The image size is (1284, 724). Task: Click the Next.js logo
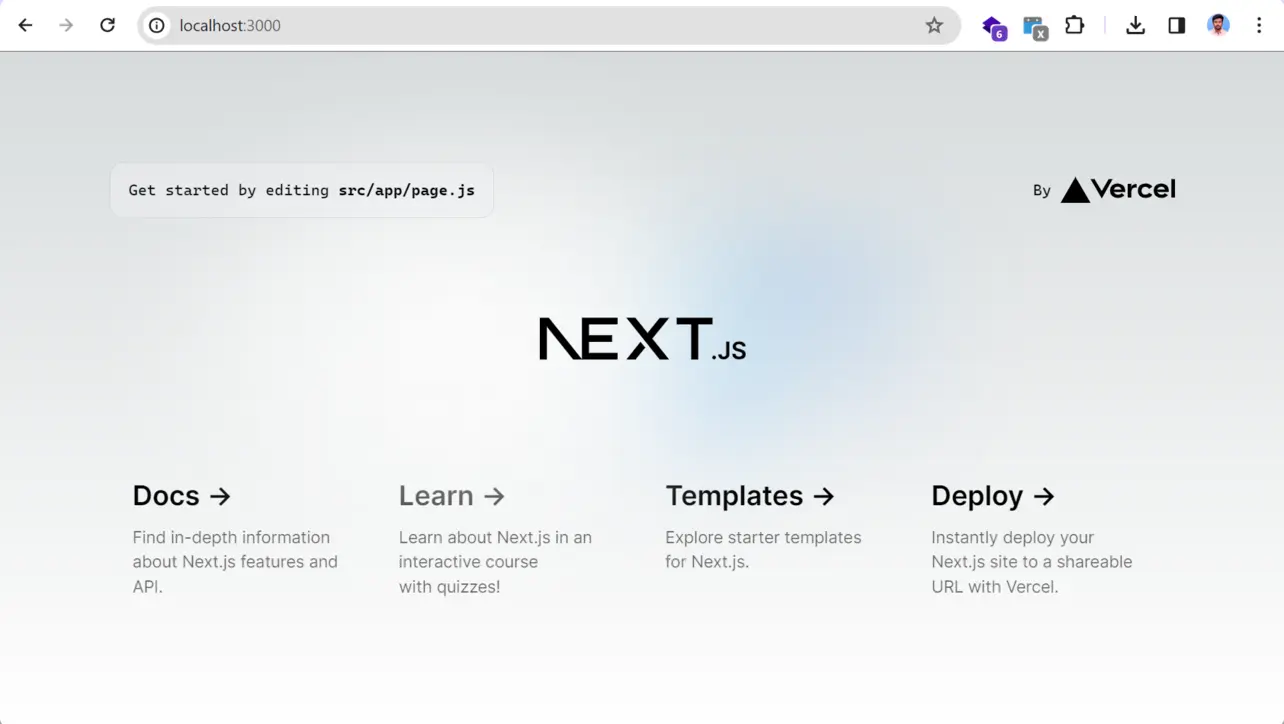(642, 339)
